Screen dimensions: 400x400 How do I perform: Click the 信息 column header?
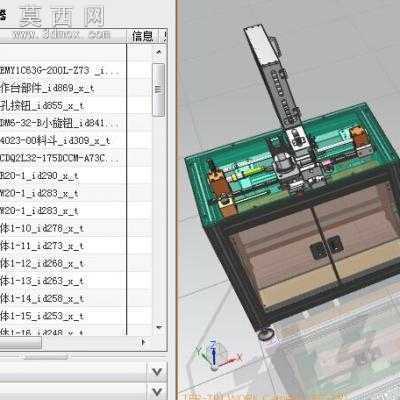point(143,36)
